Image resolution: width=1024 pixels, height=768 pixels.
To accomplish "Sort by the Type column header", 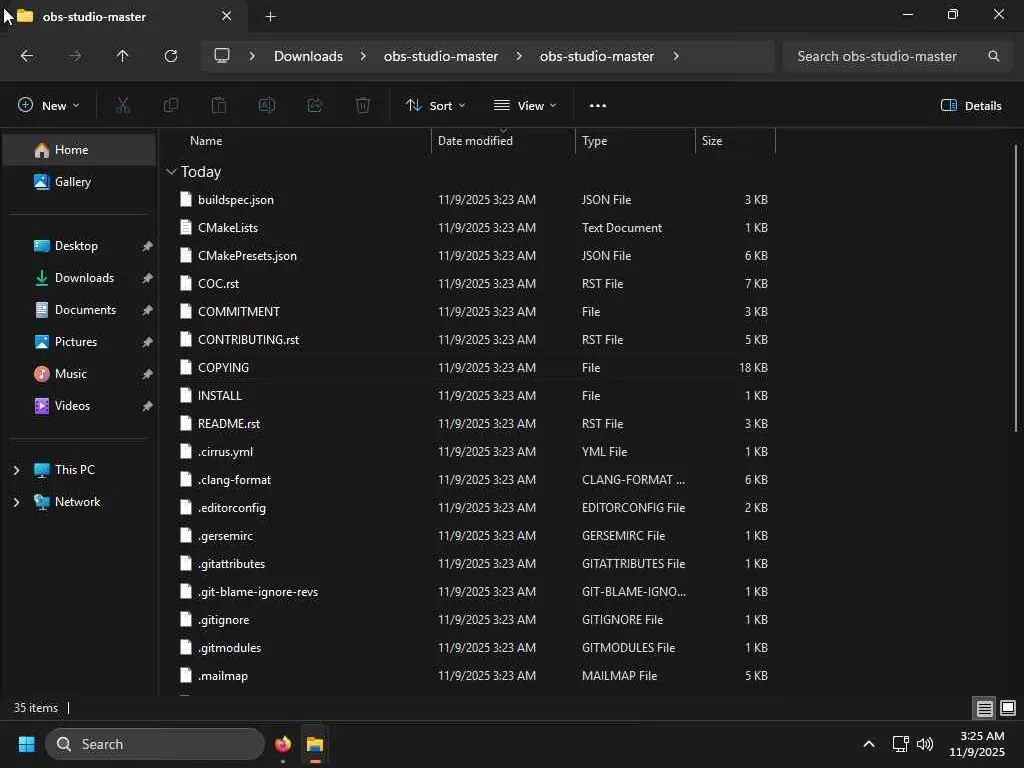I will click(635, 141).
